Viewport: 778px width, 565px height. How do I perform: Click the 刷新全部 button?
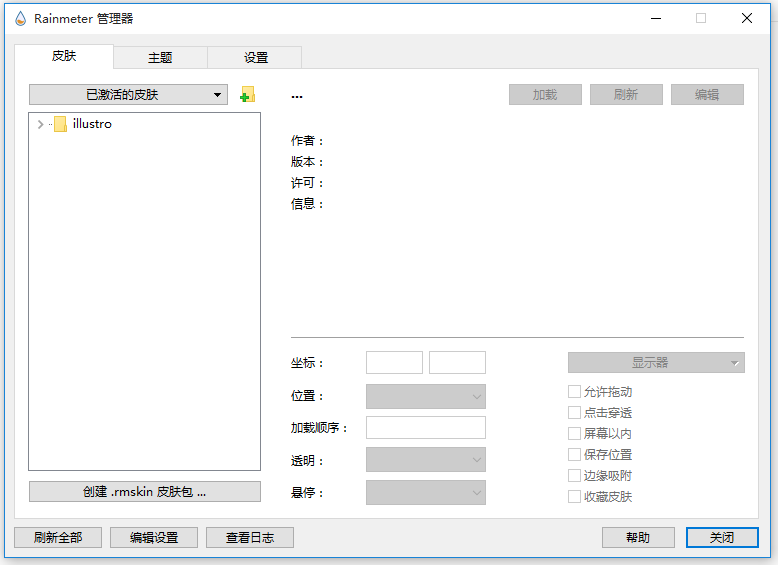(58, 538)
